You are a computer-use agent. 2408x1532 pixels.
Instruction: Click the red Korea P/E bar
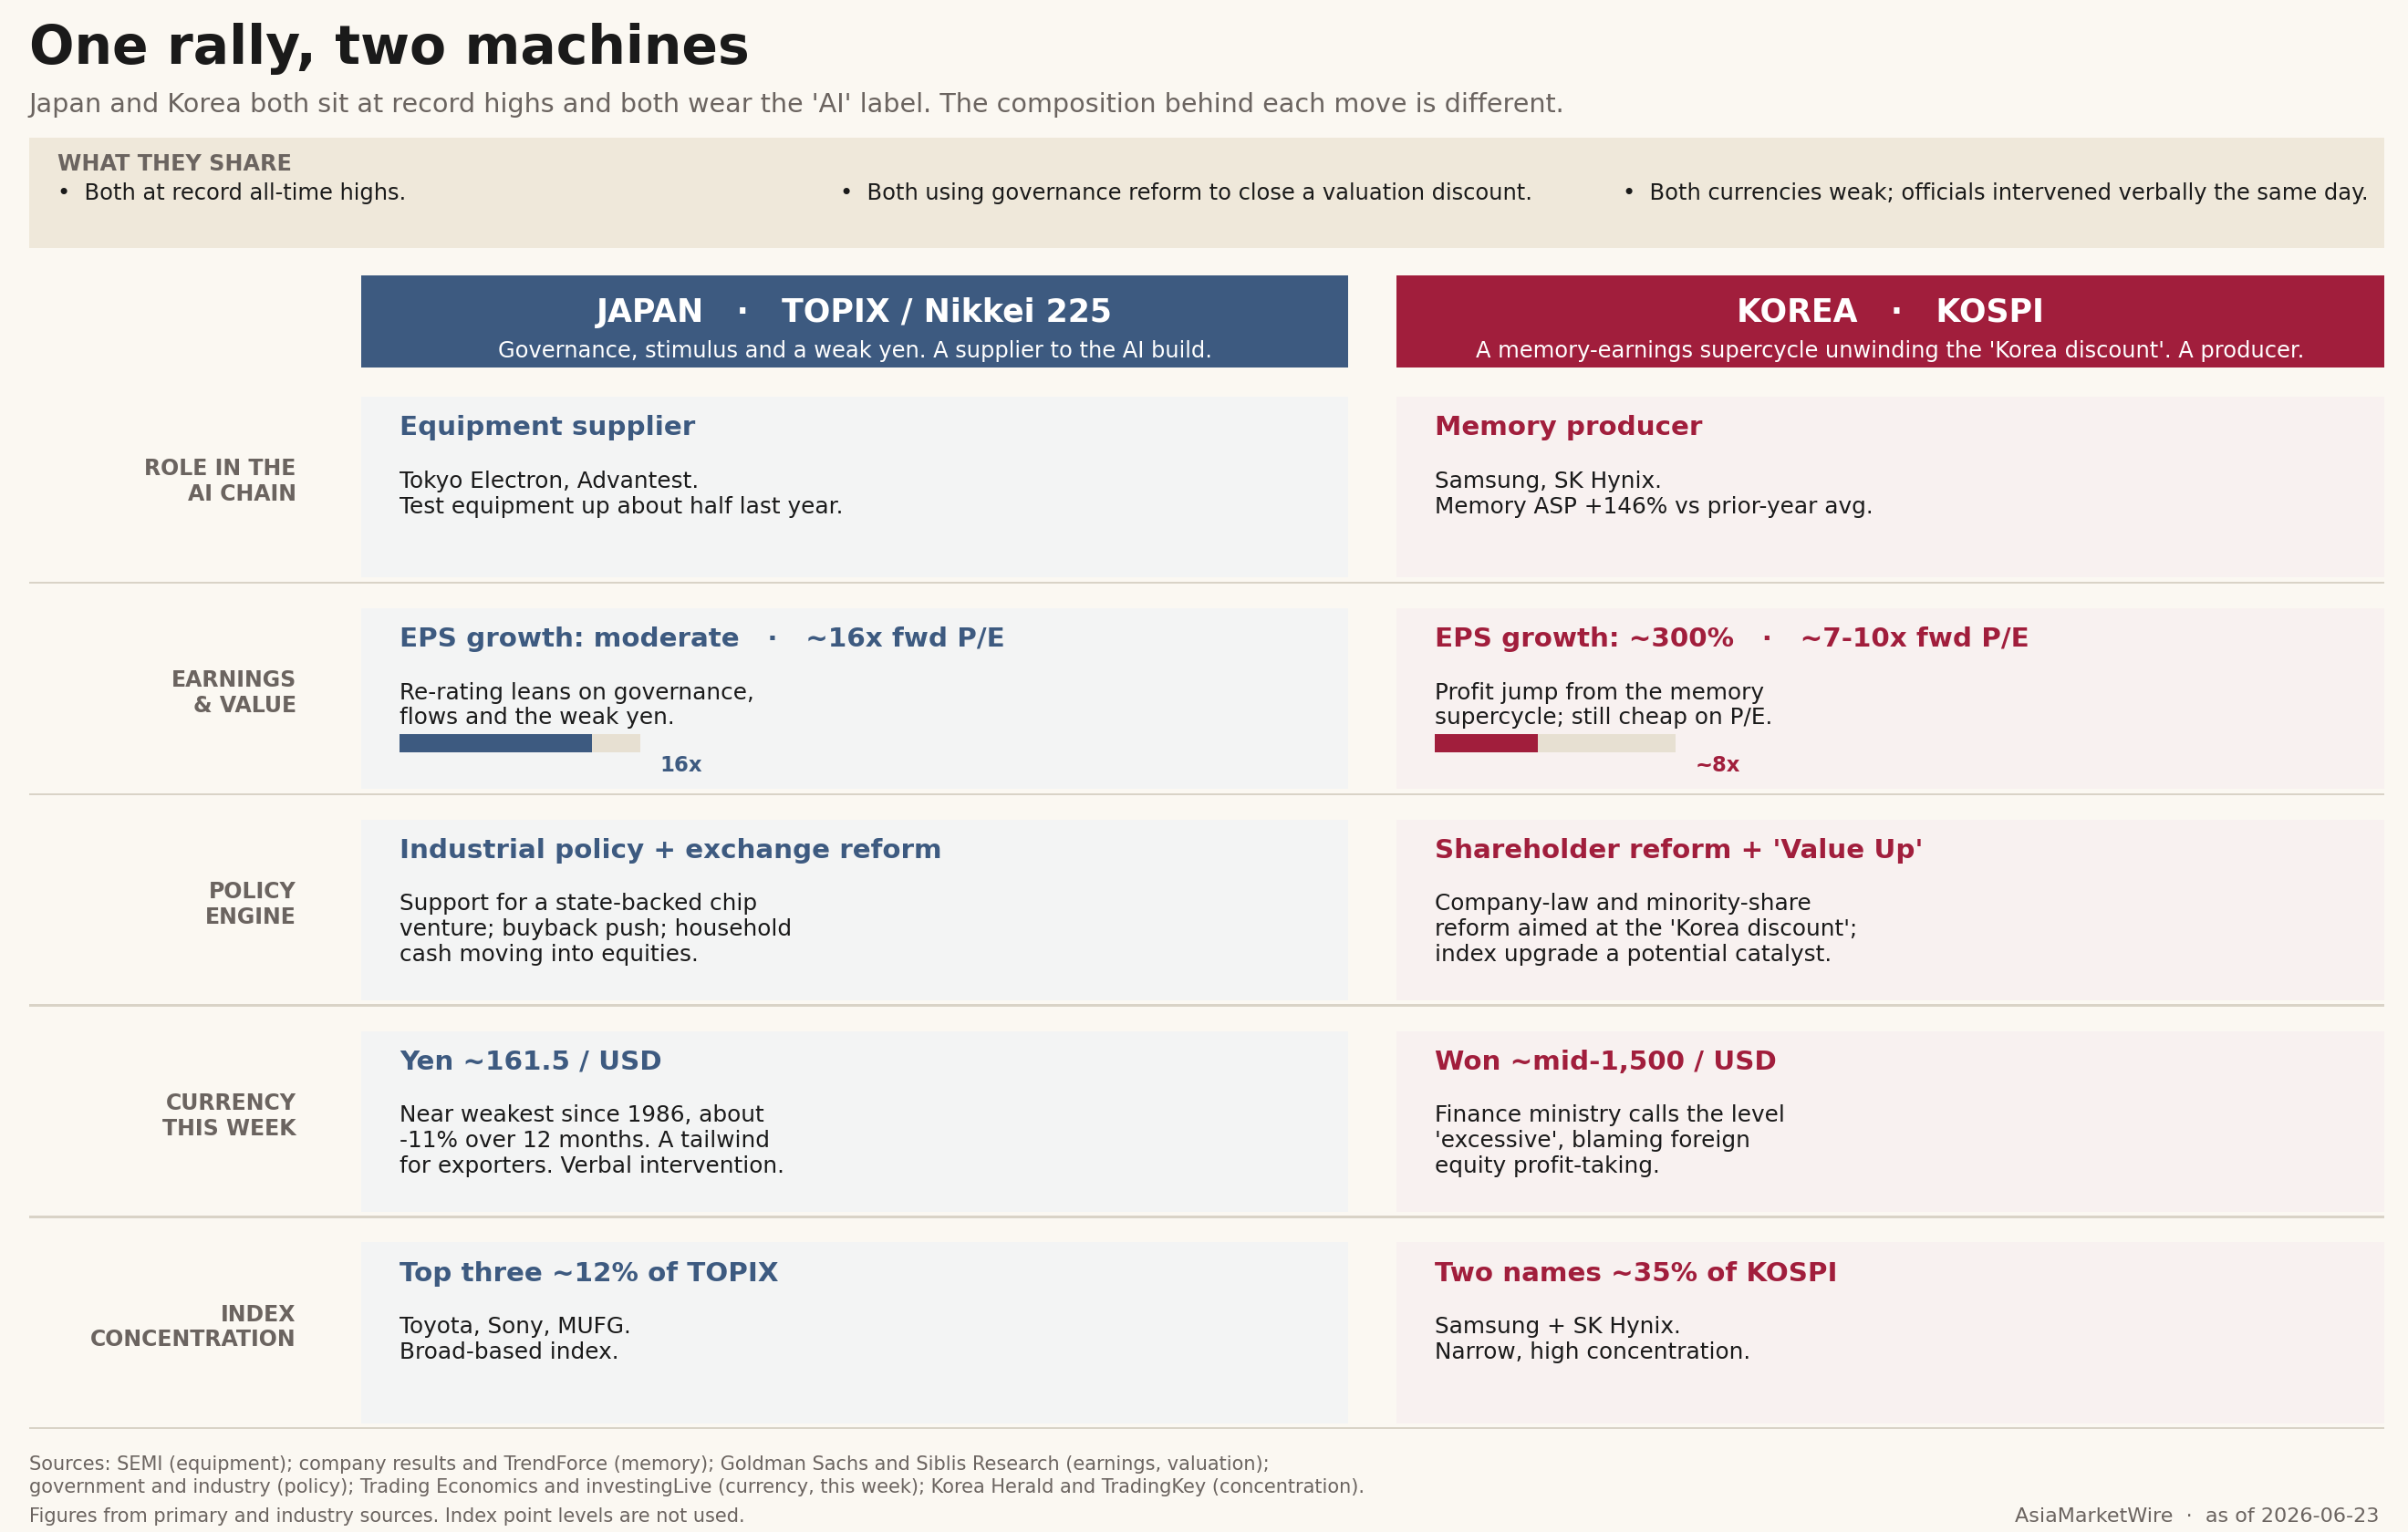1485,743
